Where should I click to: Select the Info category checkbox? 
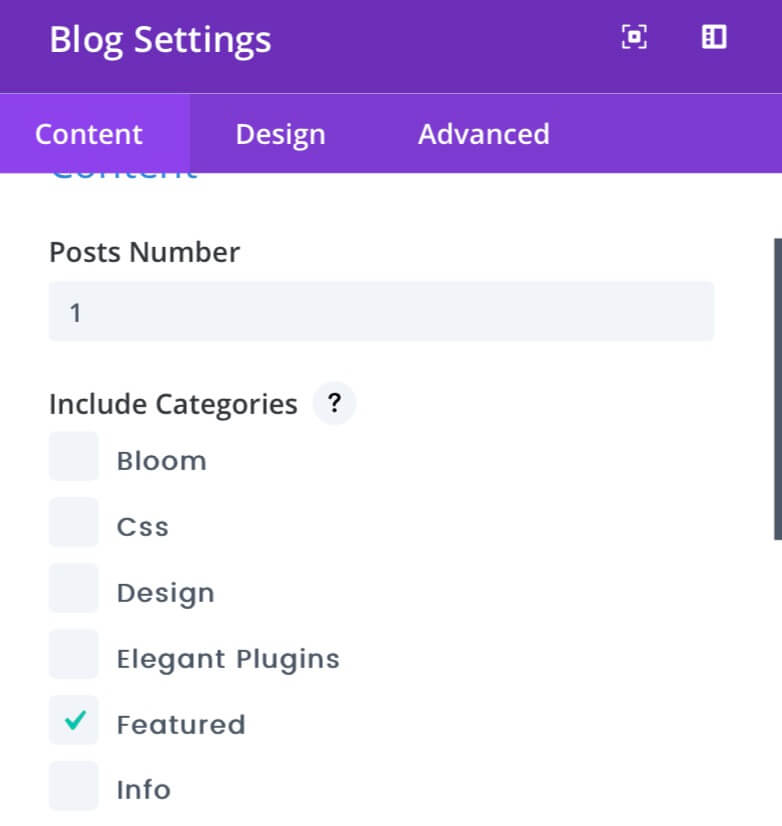click(74, 786)
